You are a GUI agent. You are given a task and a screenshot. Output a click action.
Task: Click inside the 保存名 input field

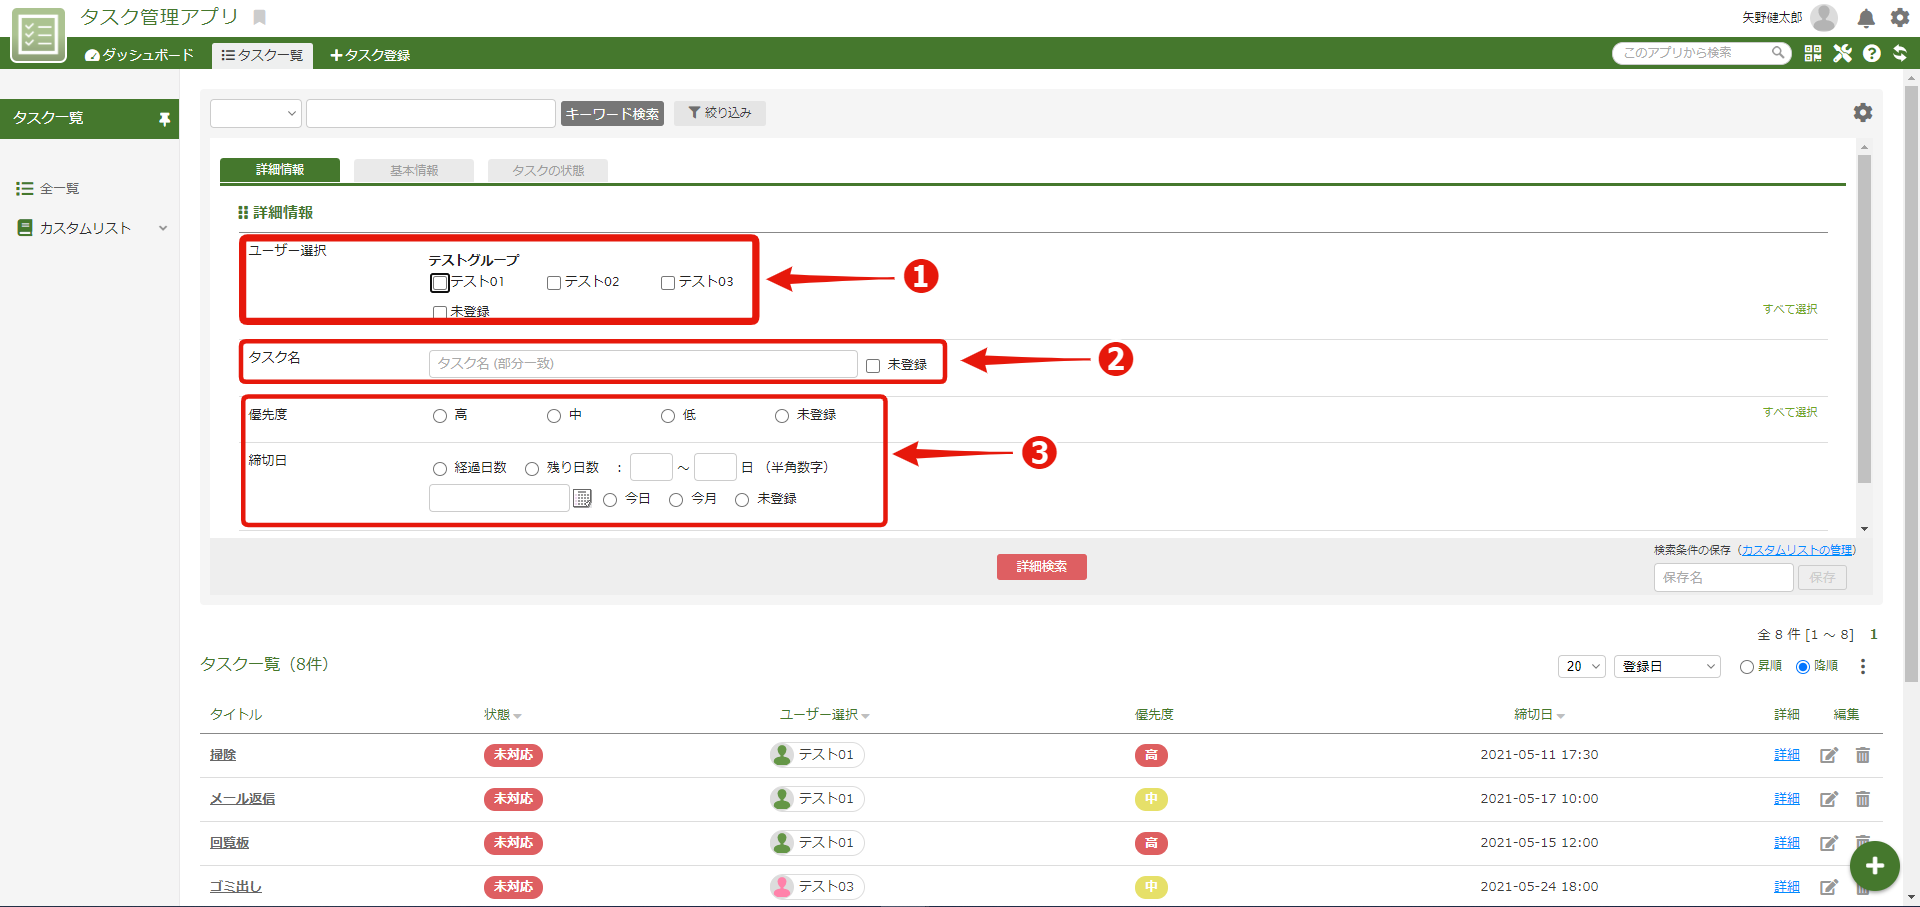pyautogui.click(x=1723, y=577)
